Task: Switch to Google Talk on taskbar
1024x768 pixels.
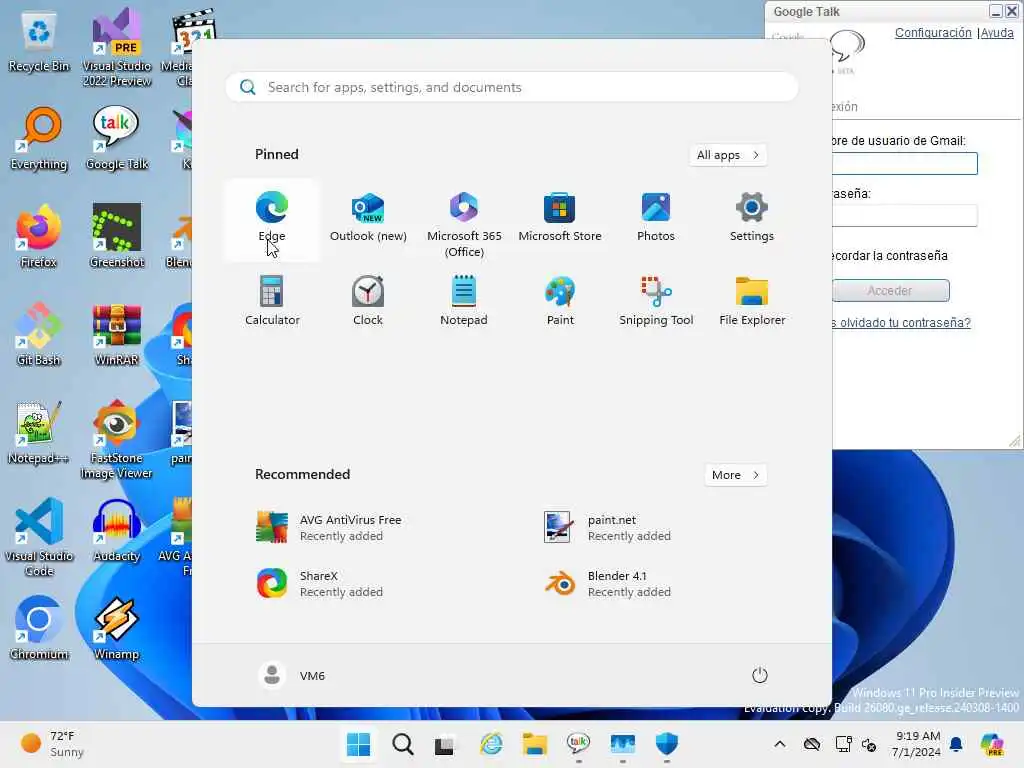Action: click(578, 744)
